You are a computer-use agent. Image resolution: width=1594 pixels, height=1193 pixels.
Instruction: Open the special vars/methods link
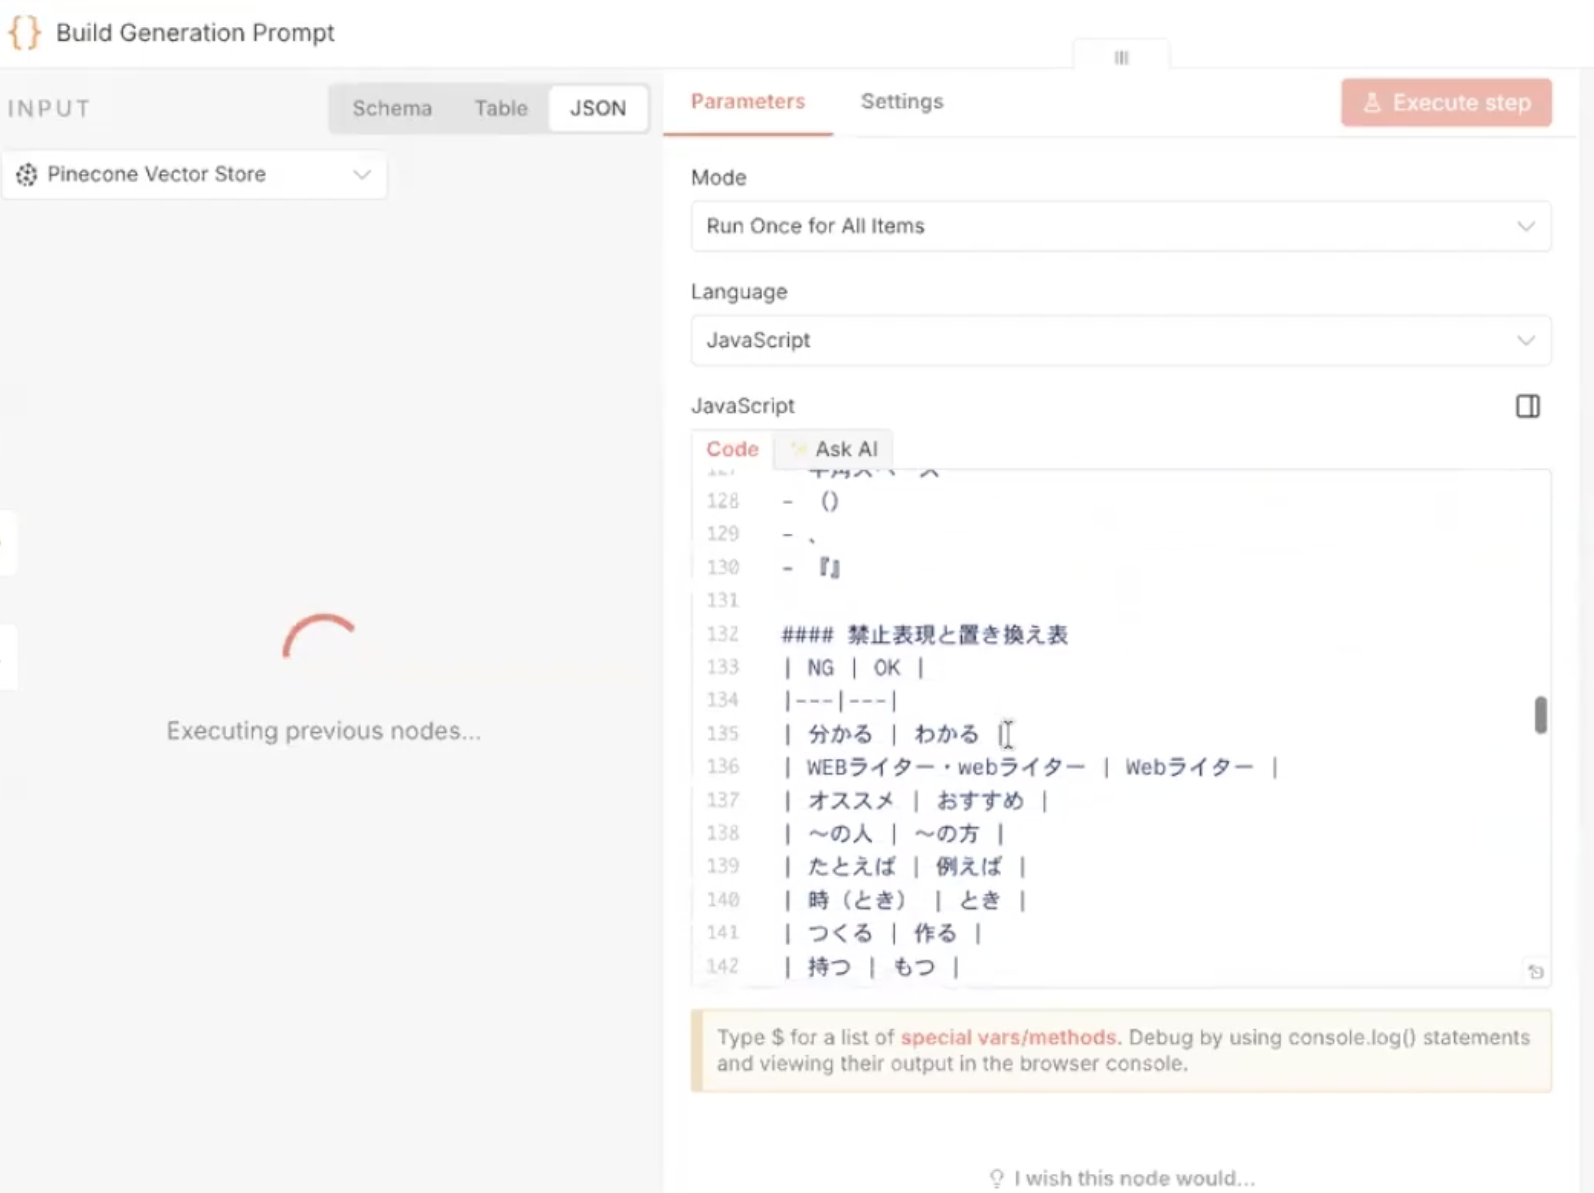(x=1008, y=1037)
